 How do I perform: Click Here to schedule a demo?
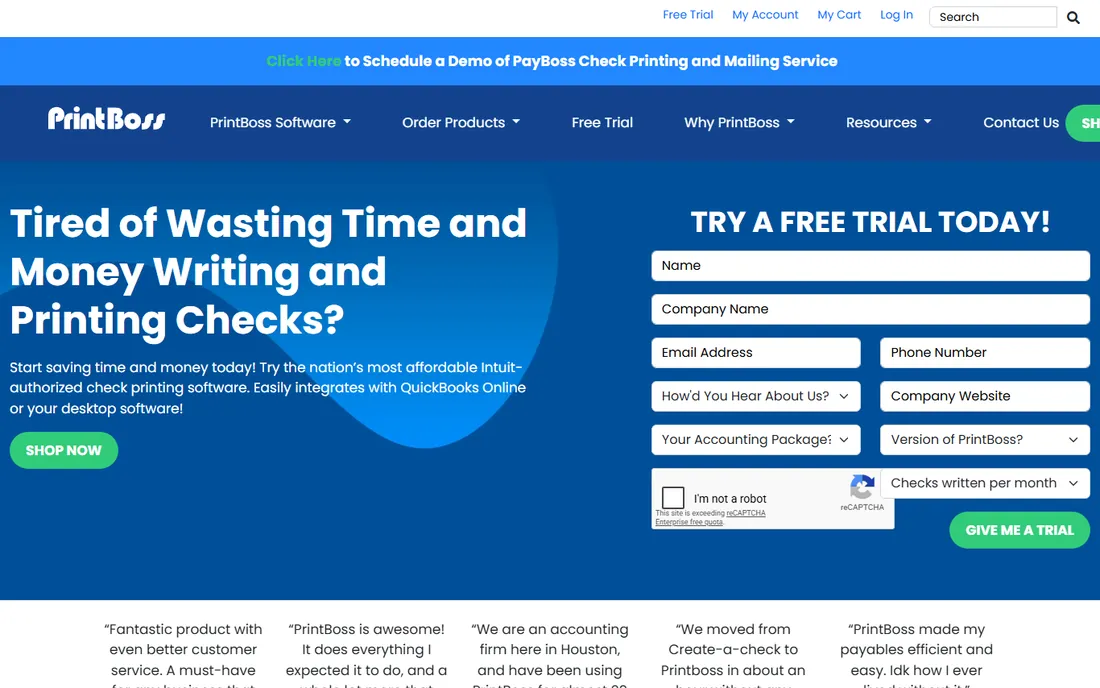[x=304, y=61]
